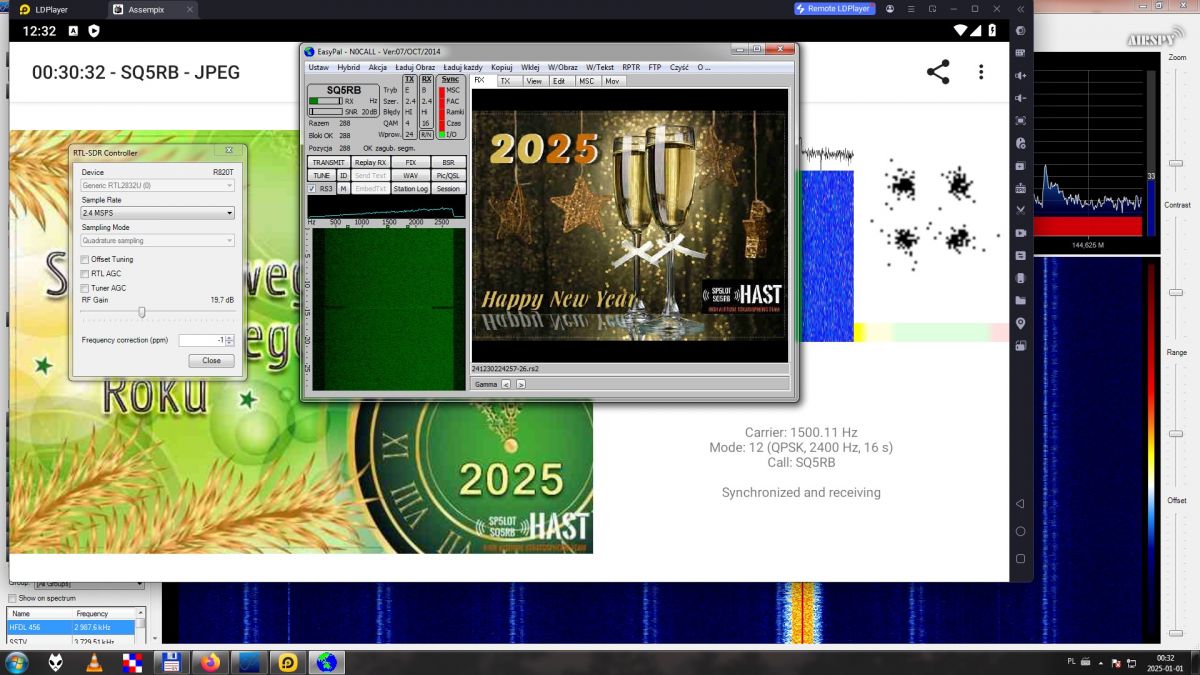Open the checkered red-blue taskbar icon
The image size is (1200, 675).
point(132,661)
